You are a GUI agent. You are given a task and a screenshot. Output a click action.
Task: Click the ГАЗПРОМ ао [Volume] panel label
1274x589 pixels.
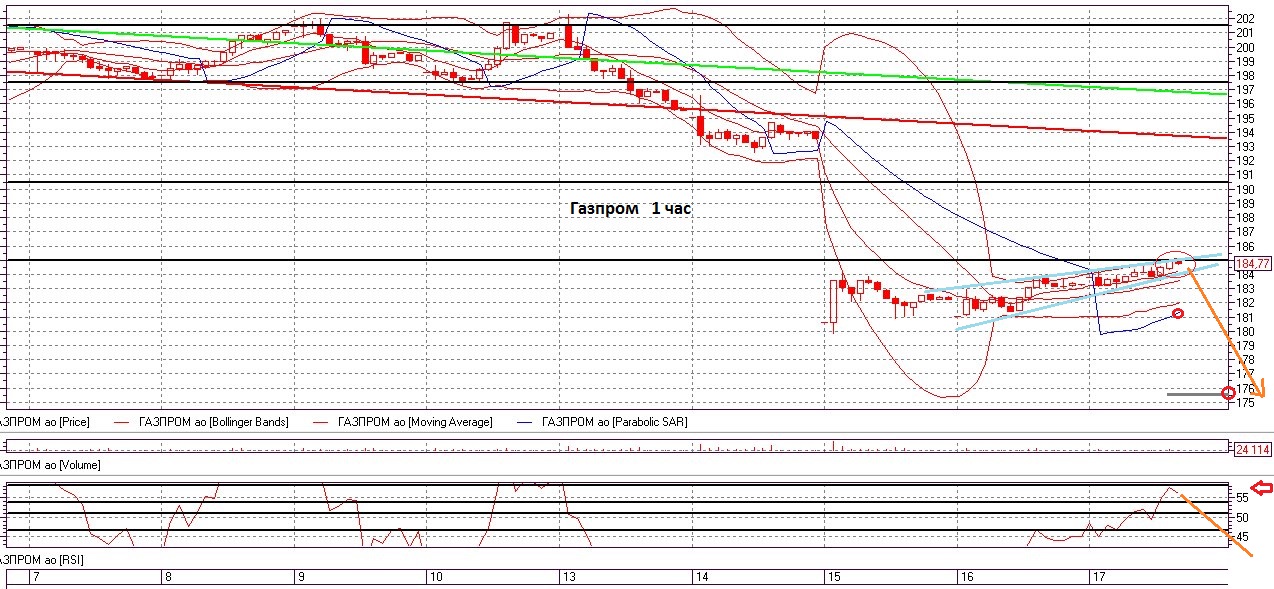click(x=50, y=465)
